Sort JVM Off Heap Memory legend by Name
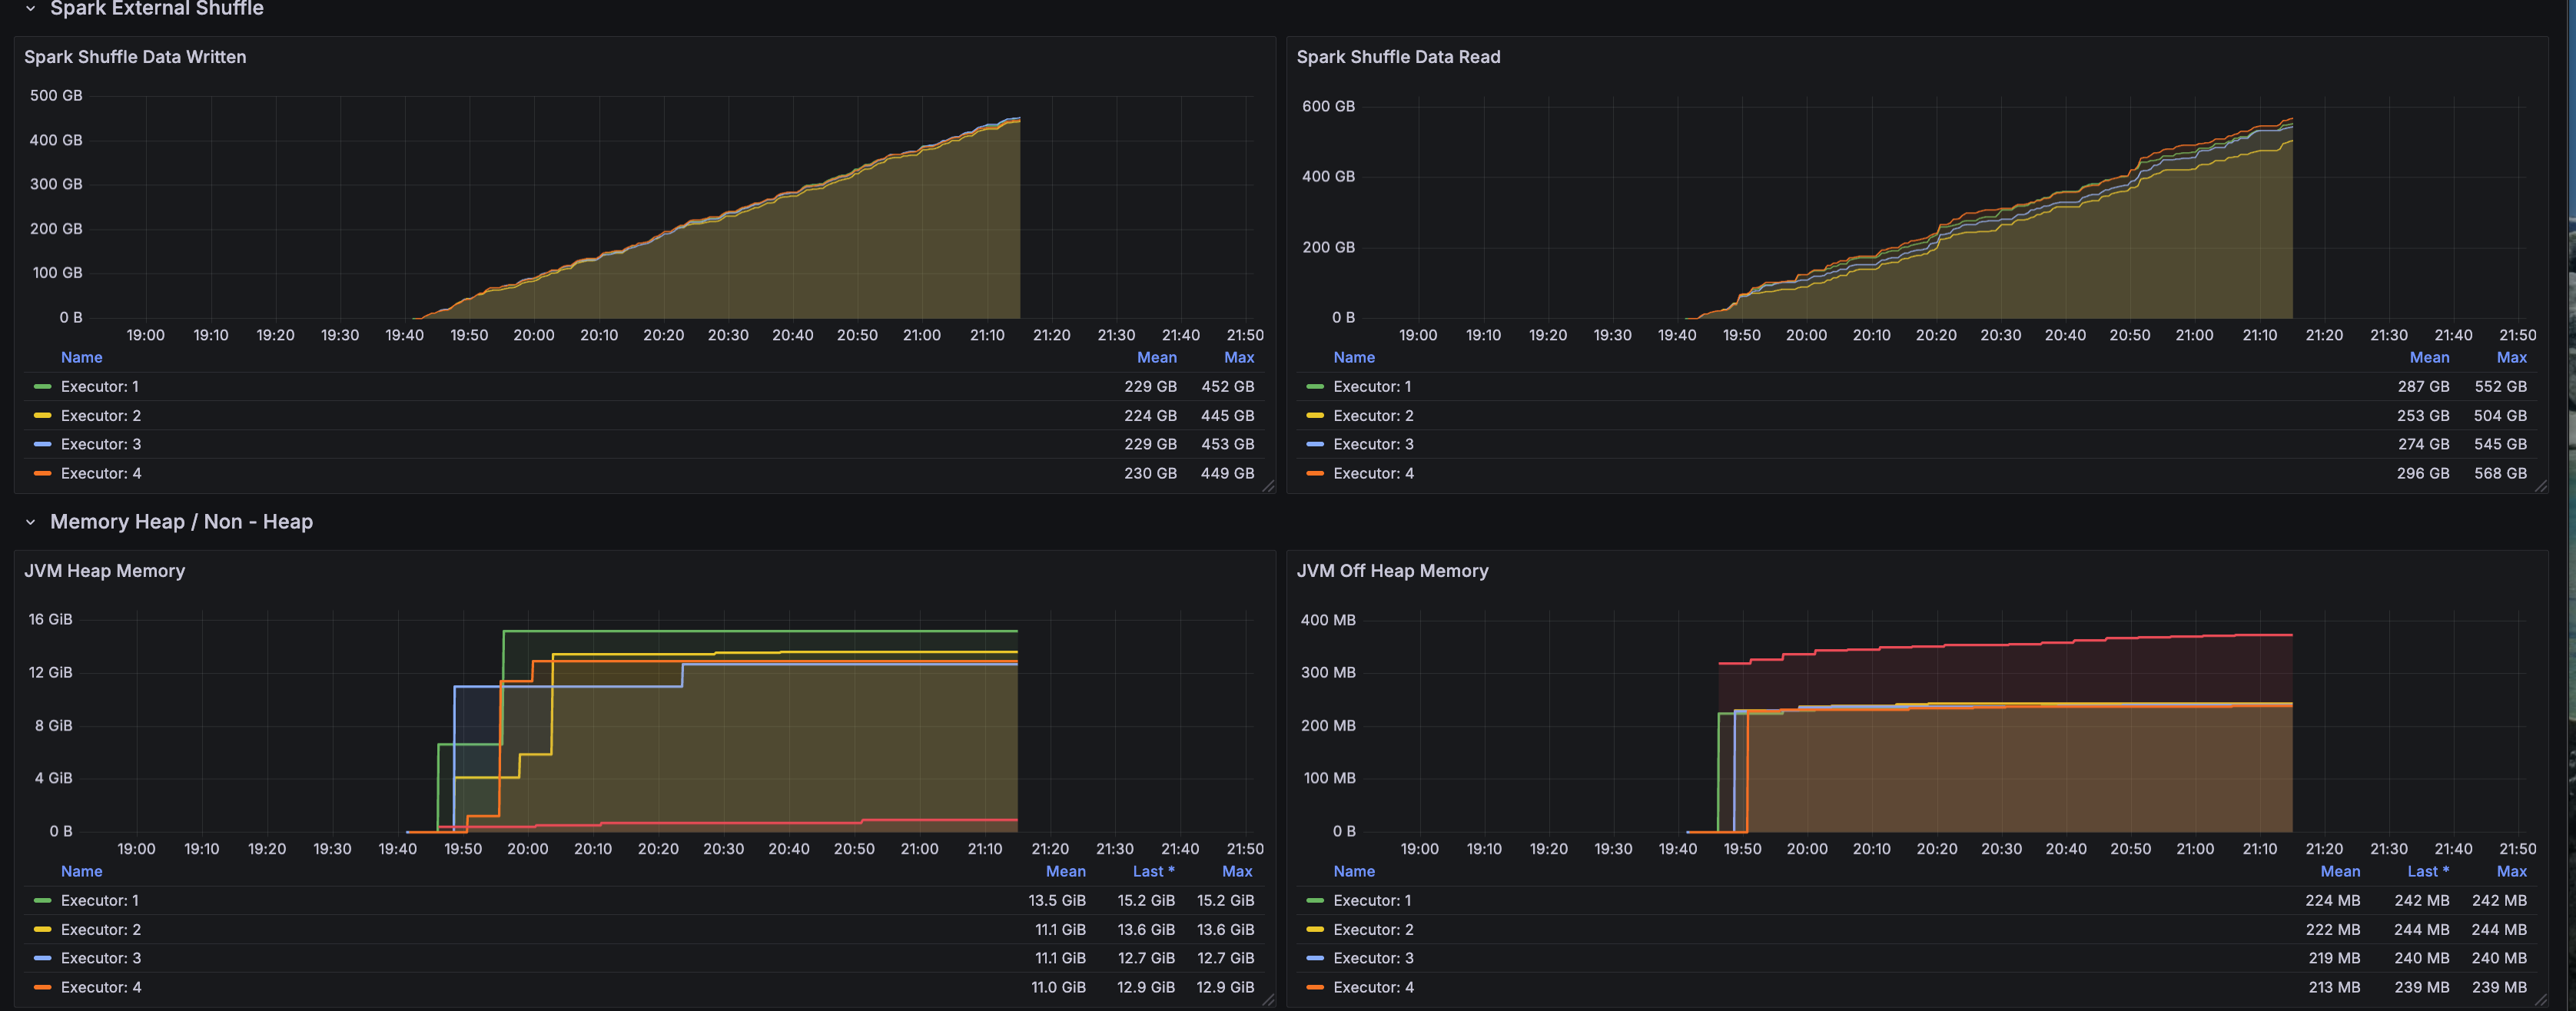This screenshot has height=1011, width=2576. coord(1354,872)
